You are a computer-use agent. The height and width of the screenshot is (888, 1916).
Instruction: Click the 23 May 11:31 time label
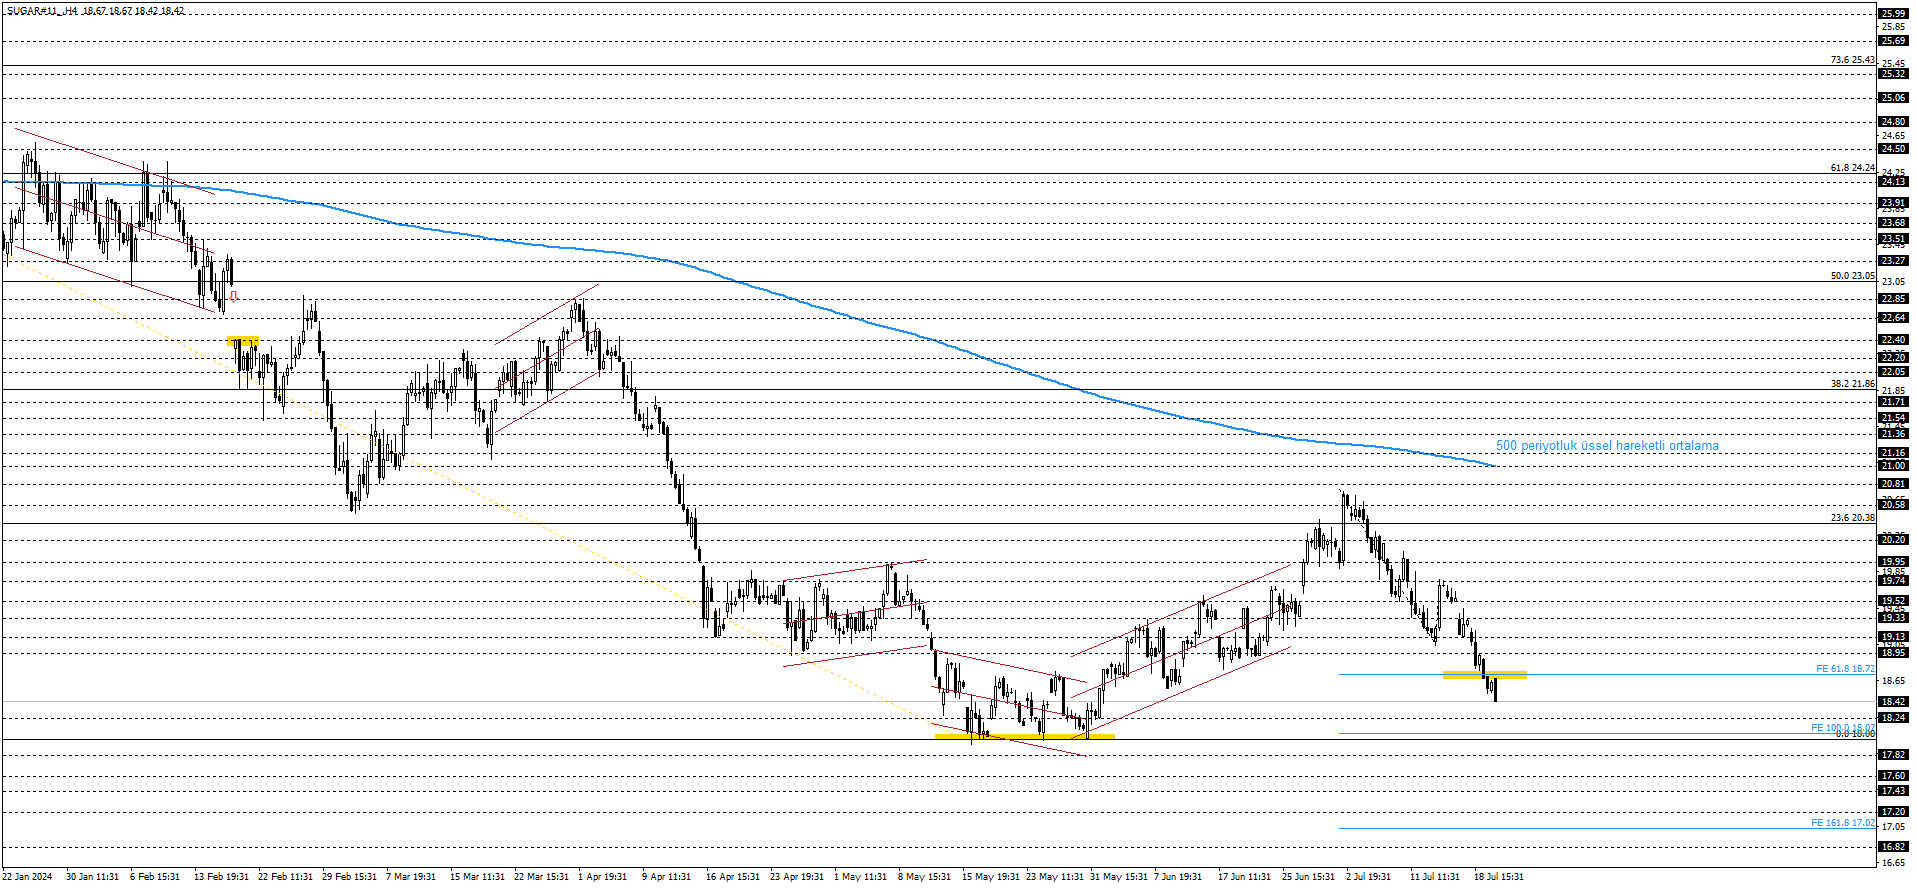(1055, 877)
